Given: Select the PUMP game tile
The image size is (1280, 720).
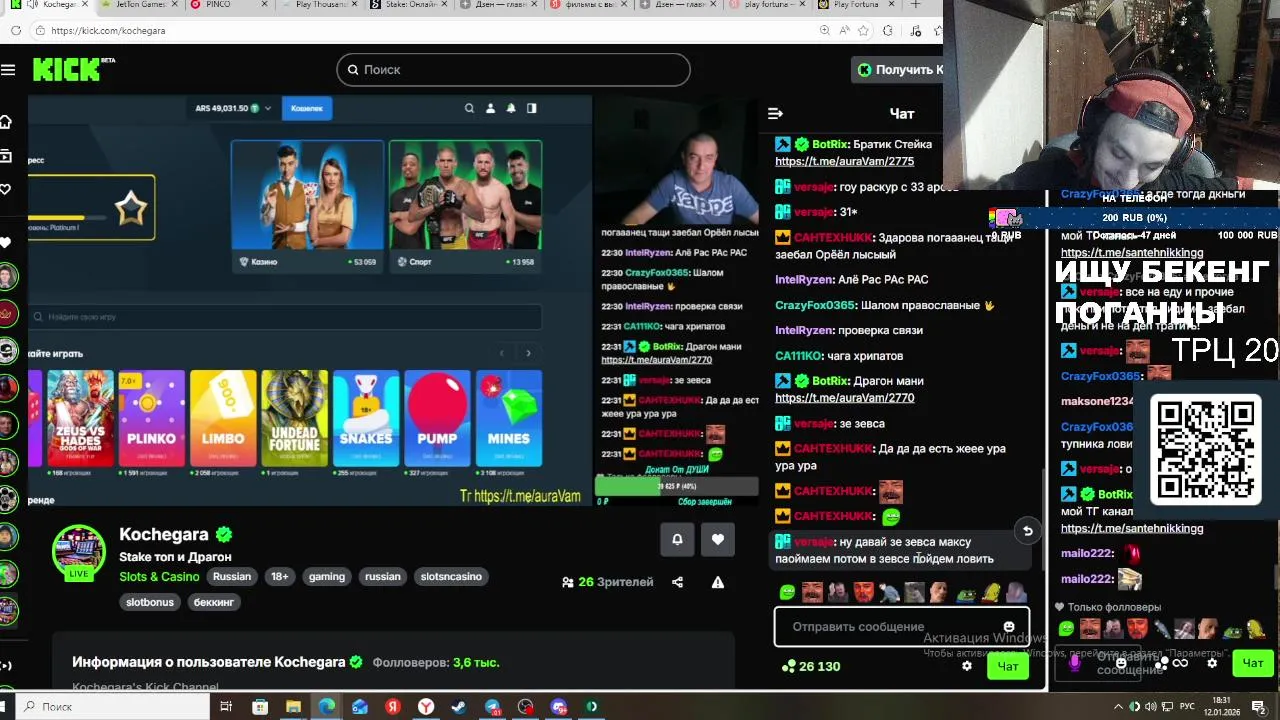Looking at the screenshot, I should (437, 419).
